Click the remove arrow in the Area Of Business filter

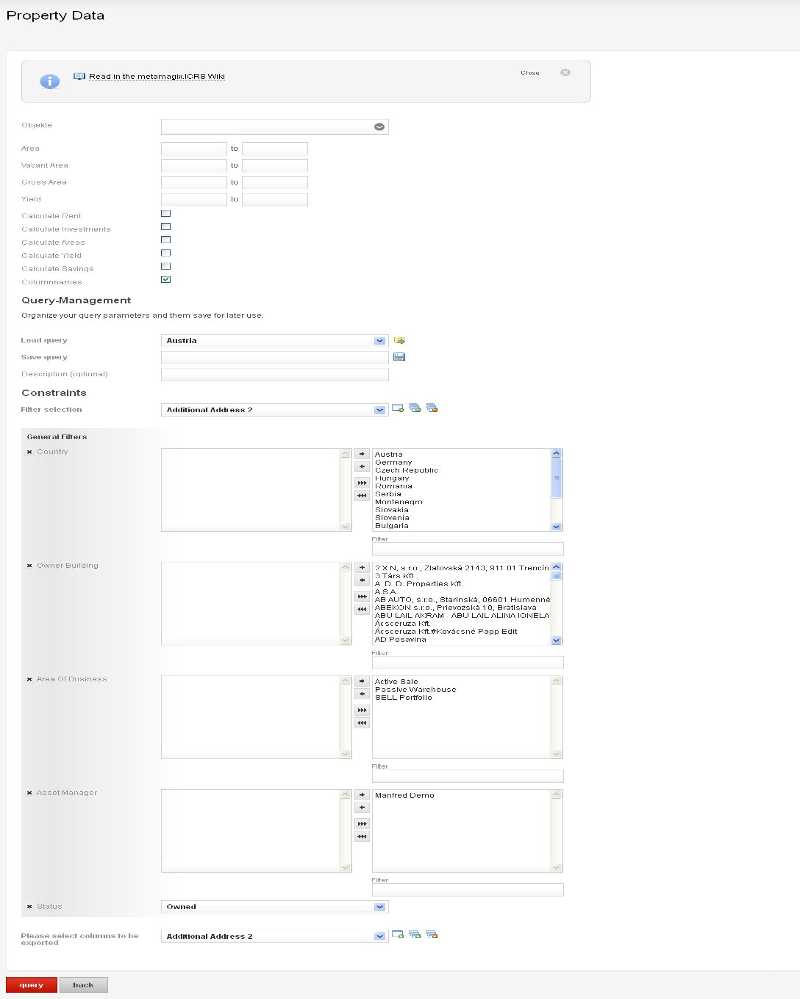pos(362,694)
